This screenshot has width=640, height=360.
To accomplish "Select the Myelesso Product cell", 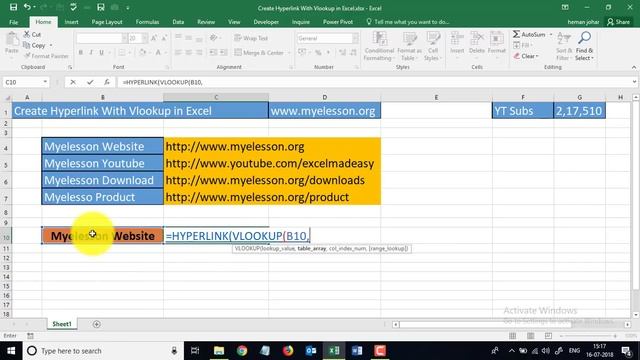I will coord(102,197).
